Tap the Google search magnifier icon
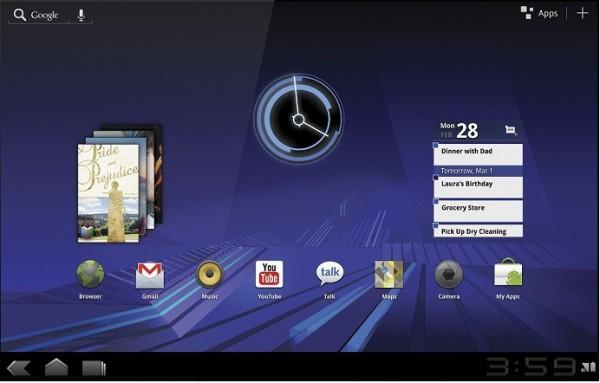This screenshot has height=383, width=600. 20,15
